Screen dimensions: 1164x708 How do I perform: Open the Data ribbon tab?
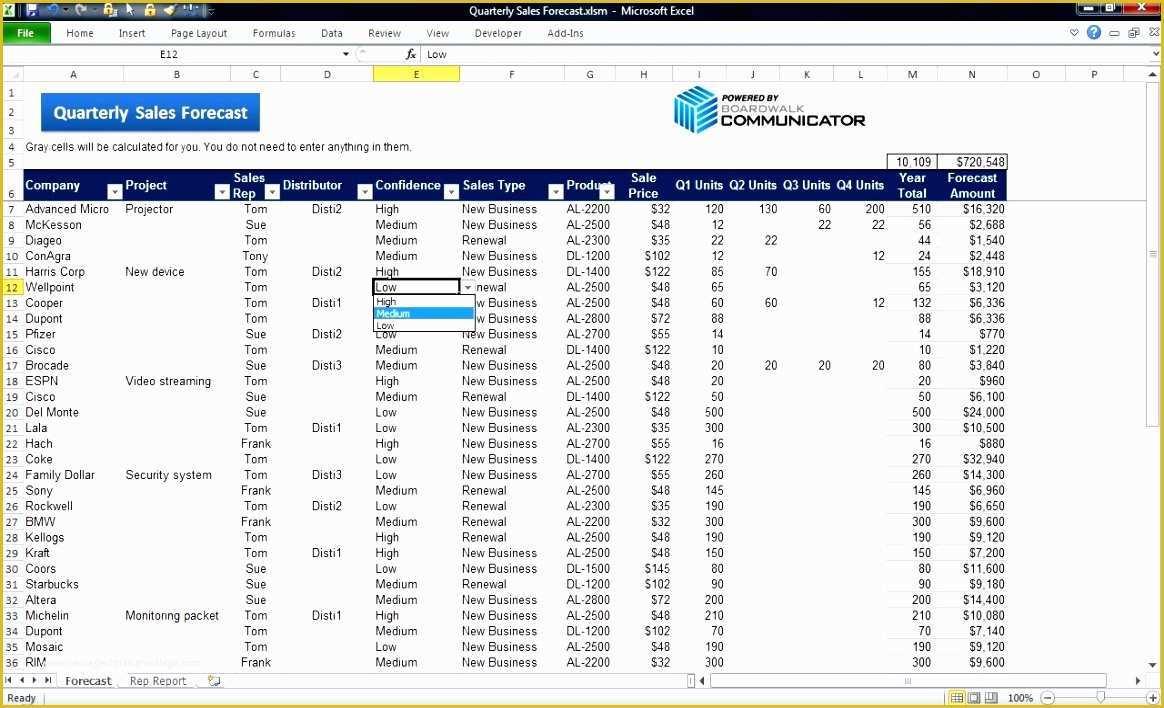[x=332, y=33]
